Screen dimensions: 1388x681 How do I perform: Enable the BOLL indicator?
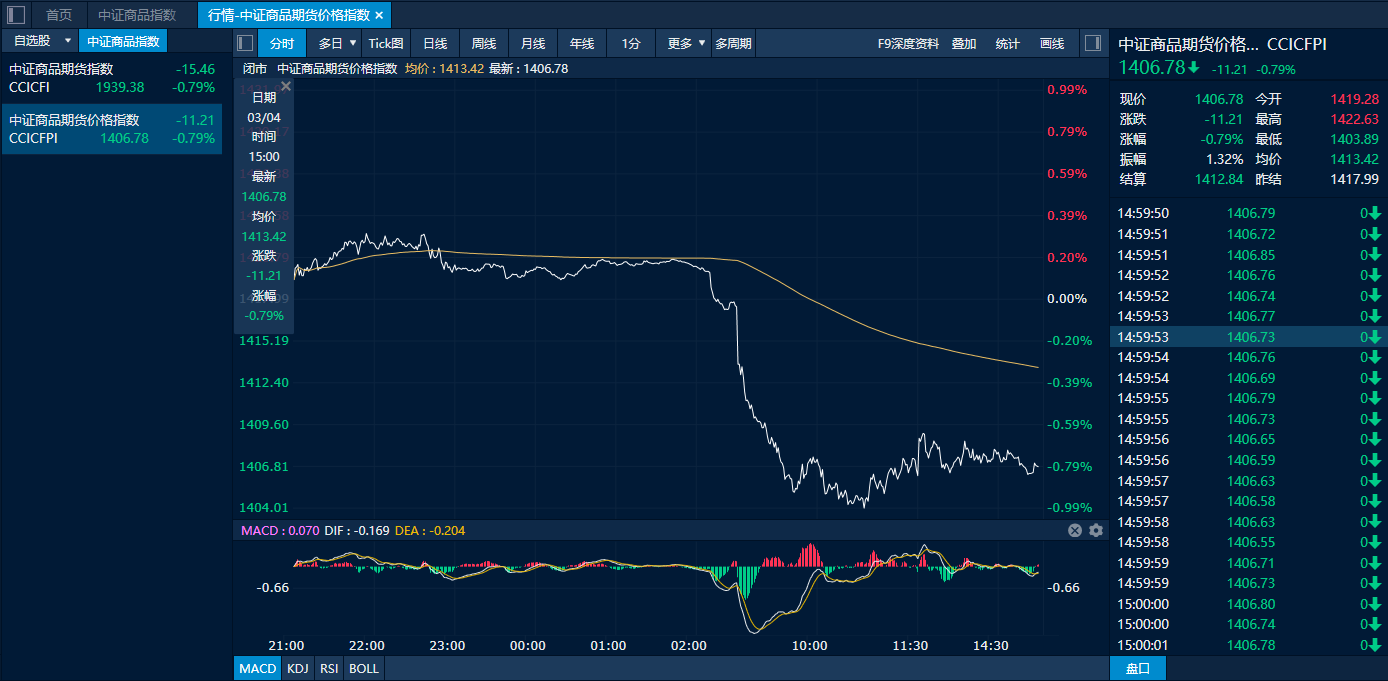(363, 668)
